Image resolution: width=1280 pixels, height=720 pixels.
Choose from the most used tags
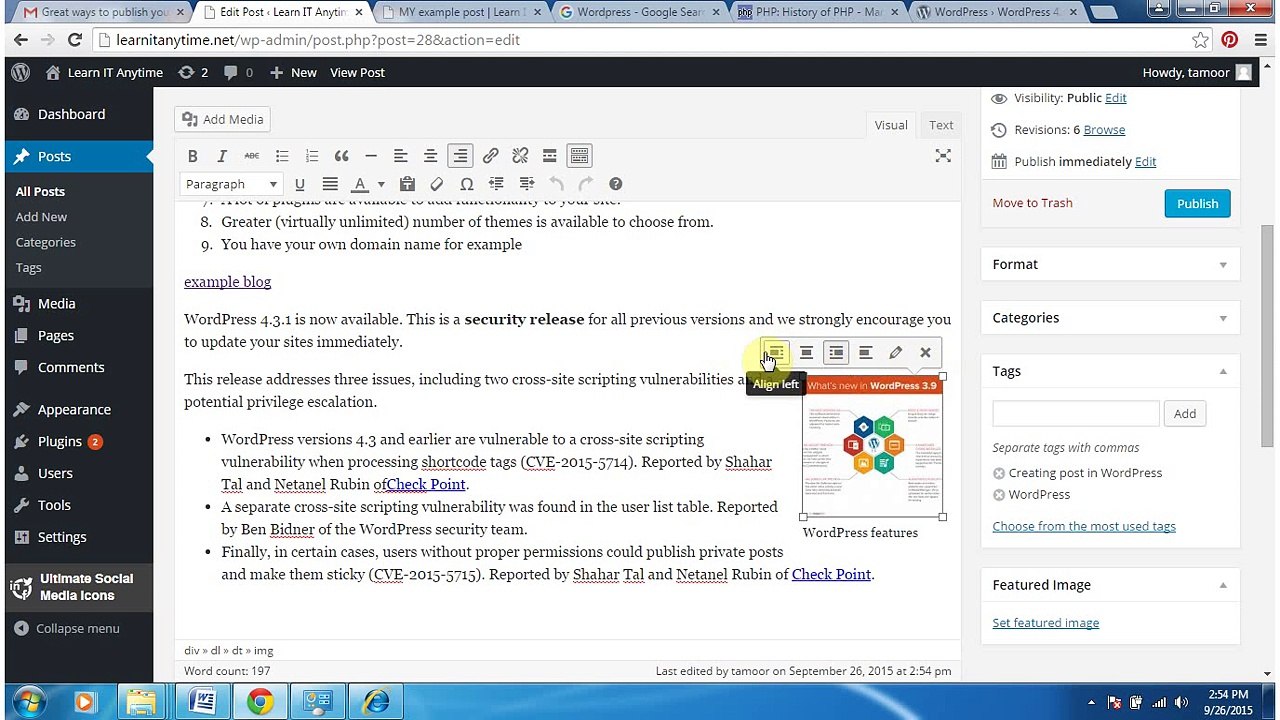tap(1084, 527)
